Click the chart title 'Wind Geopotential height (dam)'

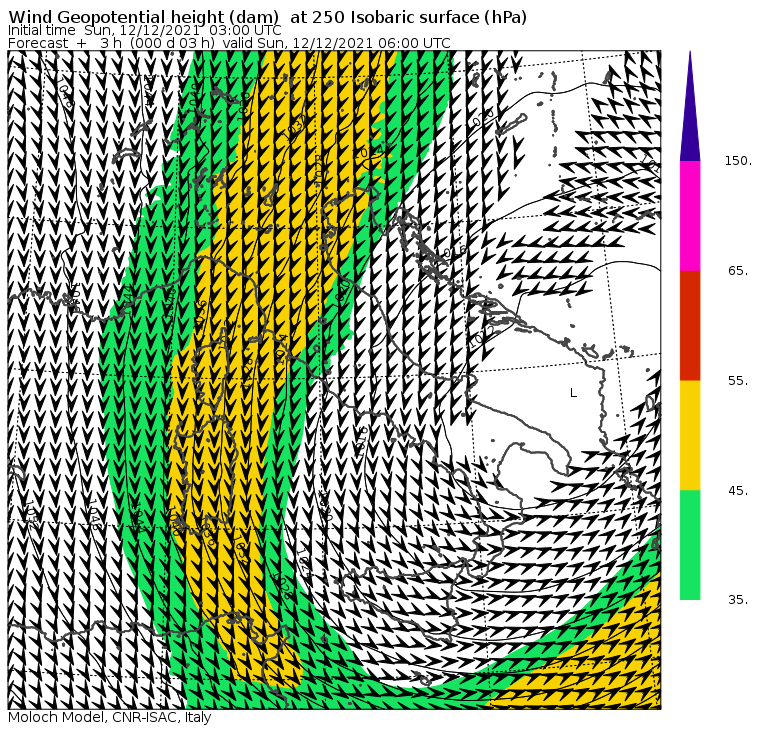coord(143,17)
